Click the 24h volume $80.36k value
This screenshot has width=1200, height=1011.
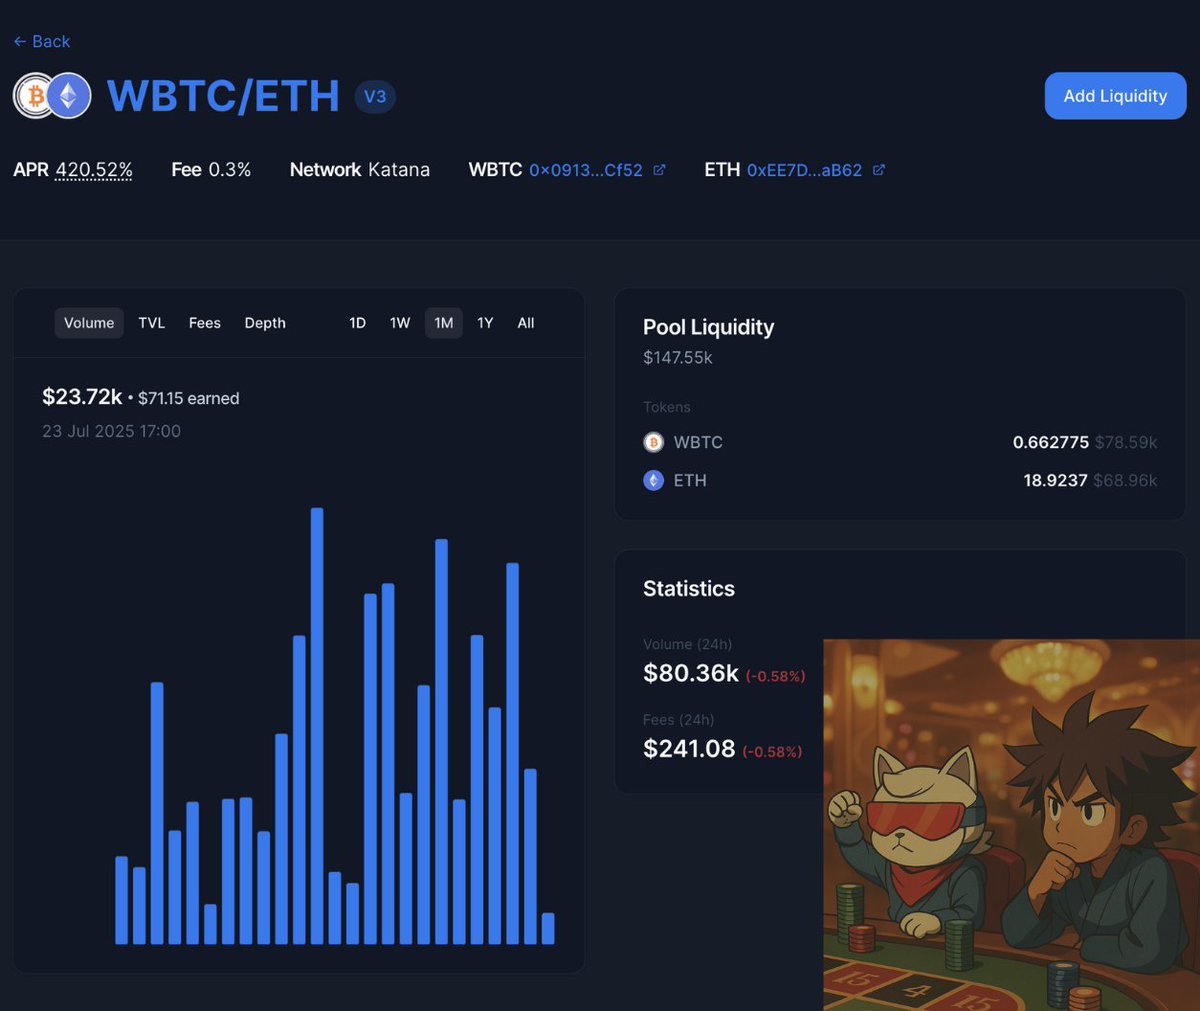point(691,673)
